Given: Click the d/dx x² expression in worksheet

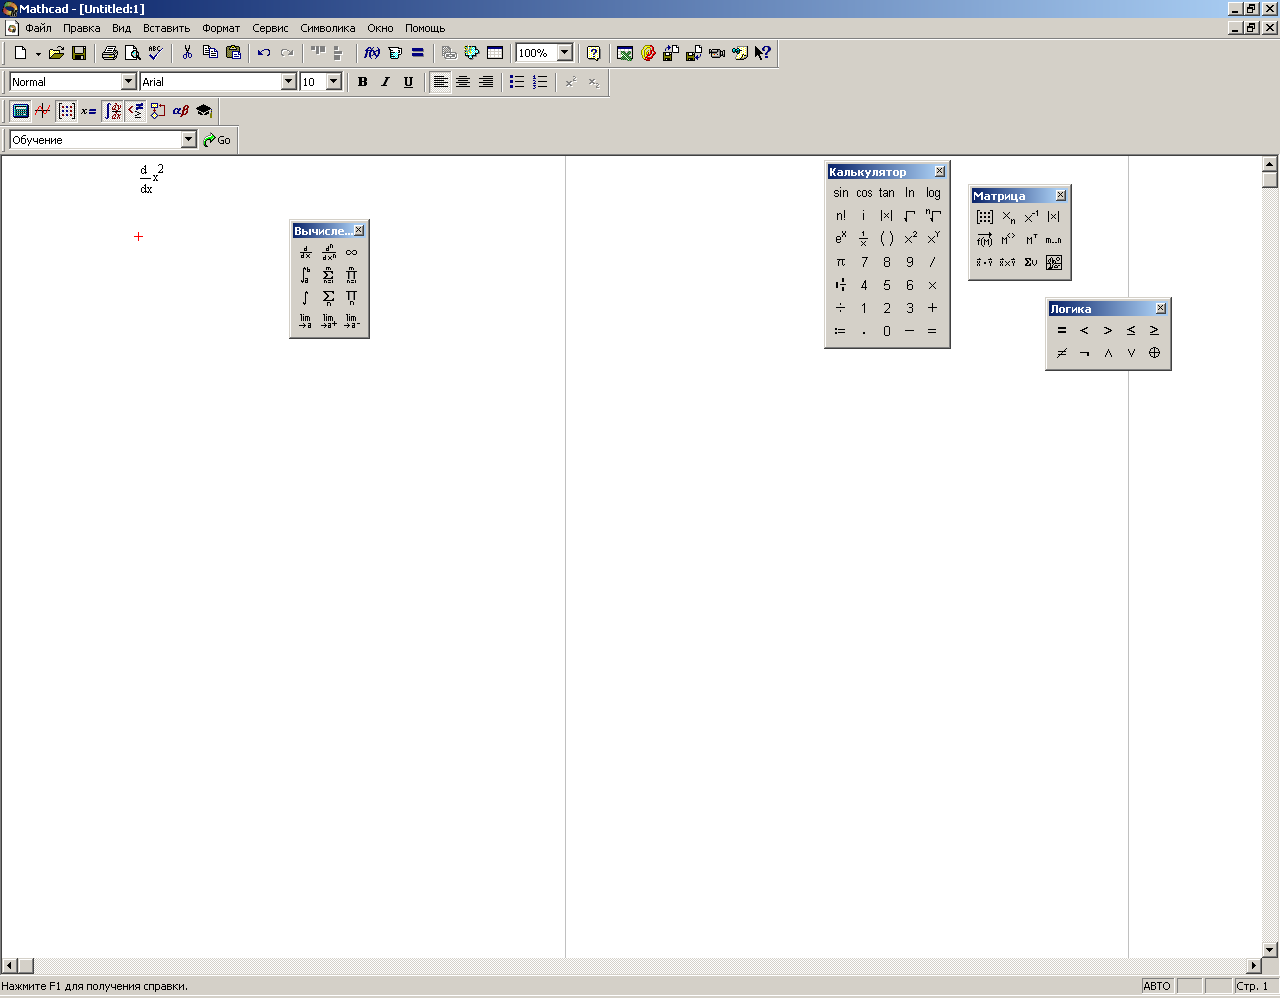Looking at the screenshot, I should click(151, 179).
